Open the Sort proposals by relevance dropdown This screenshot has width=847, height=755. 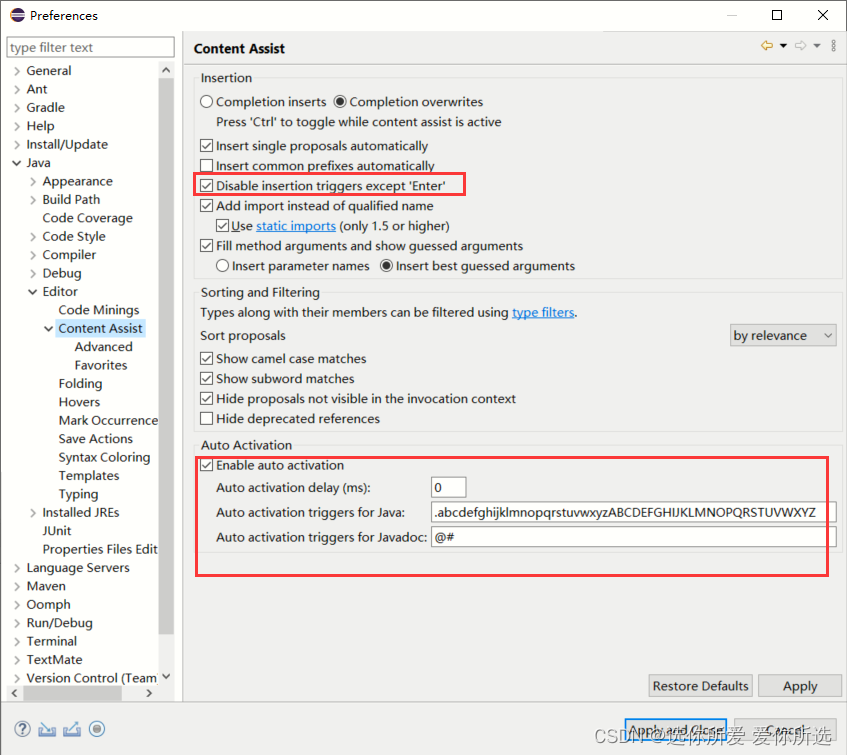coord(783,335)
